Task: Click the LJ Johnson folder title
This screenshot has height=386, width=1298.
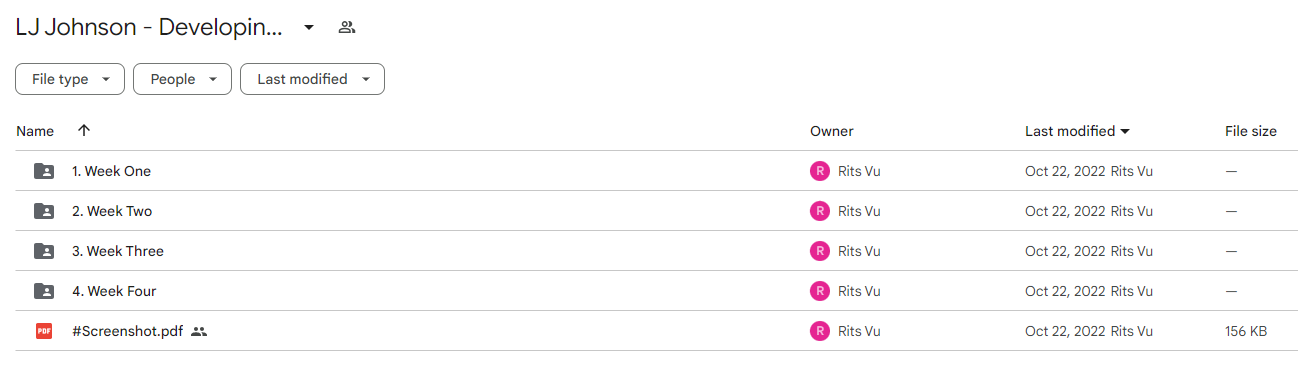Action: 149,27
